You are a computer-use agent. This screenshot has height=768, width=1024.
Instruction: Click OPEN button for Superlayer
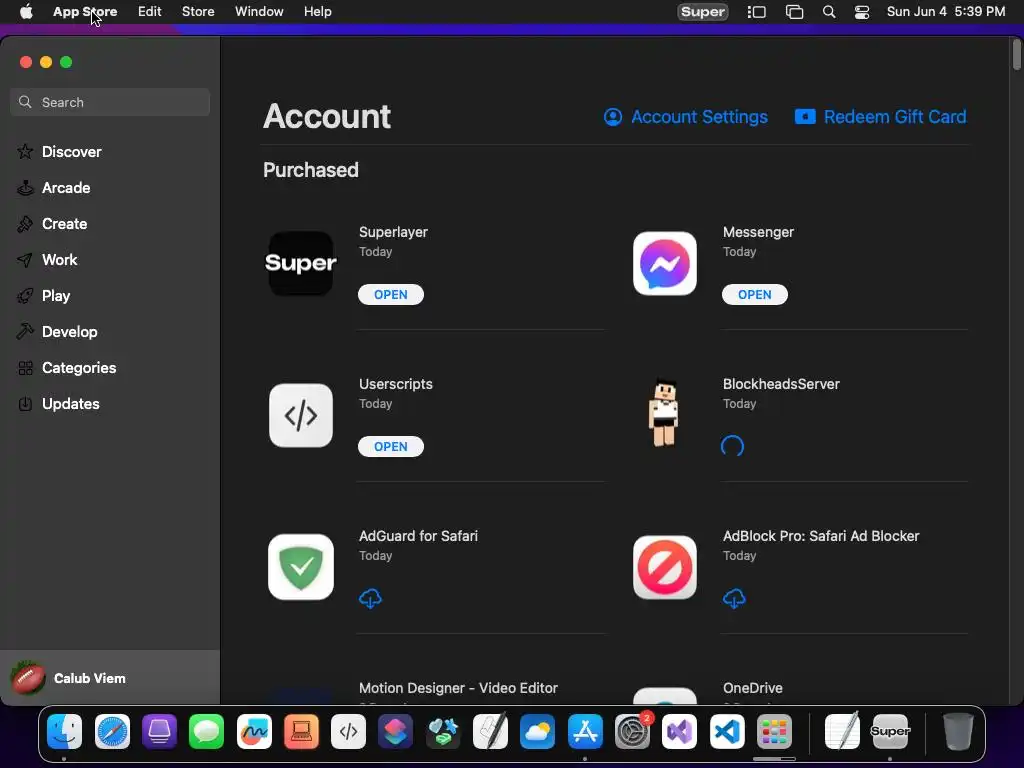pyautogui.click(x=391, y=295)
